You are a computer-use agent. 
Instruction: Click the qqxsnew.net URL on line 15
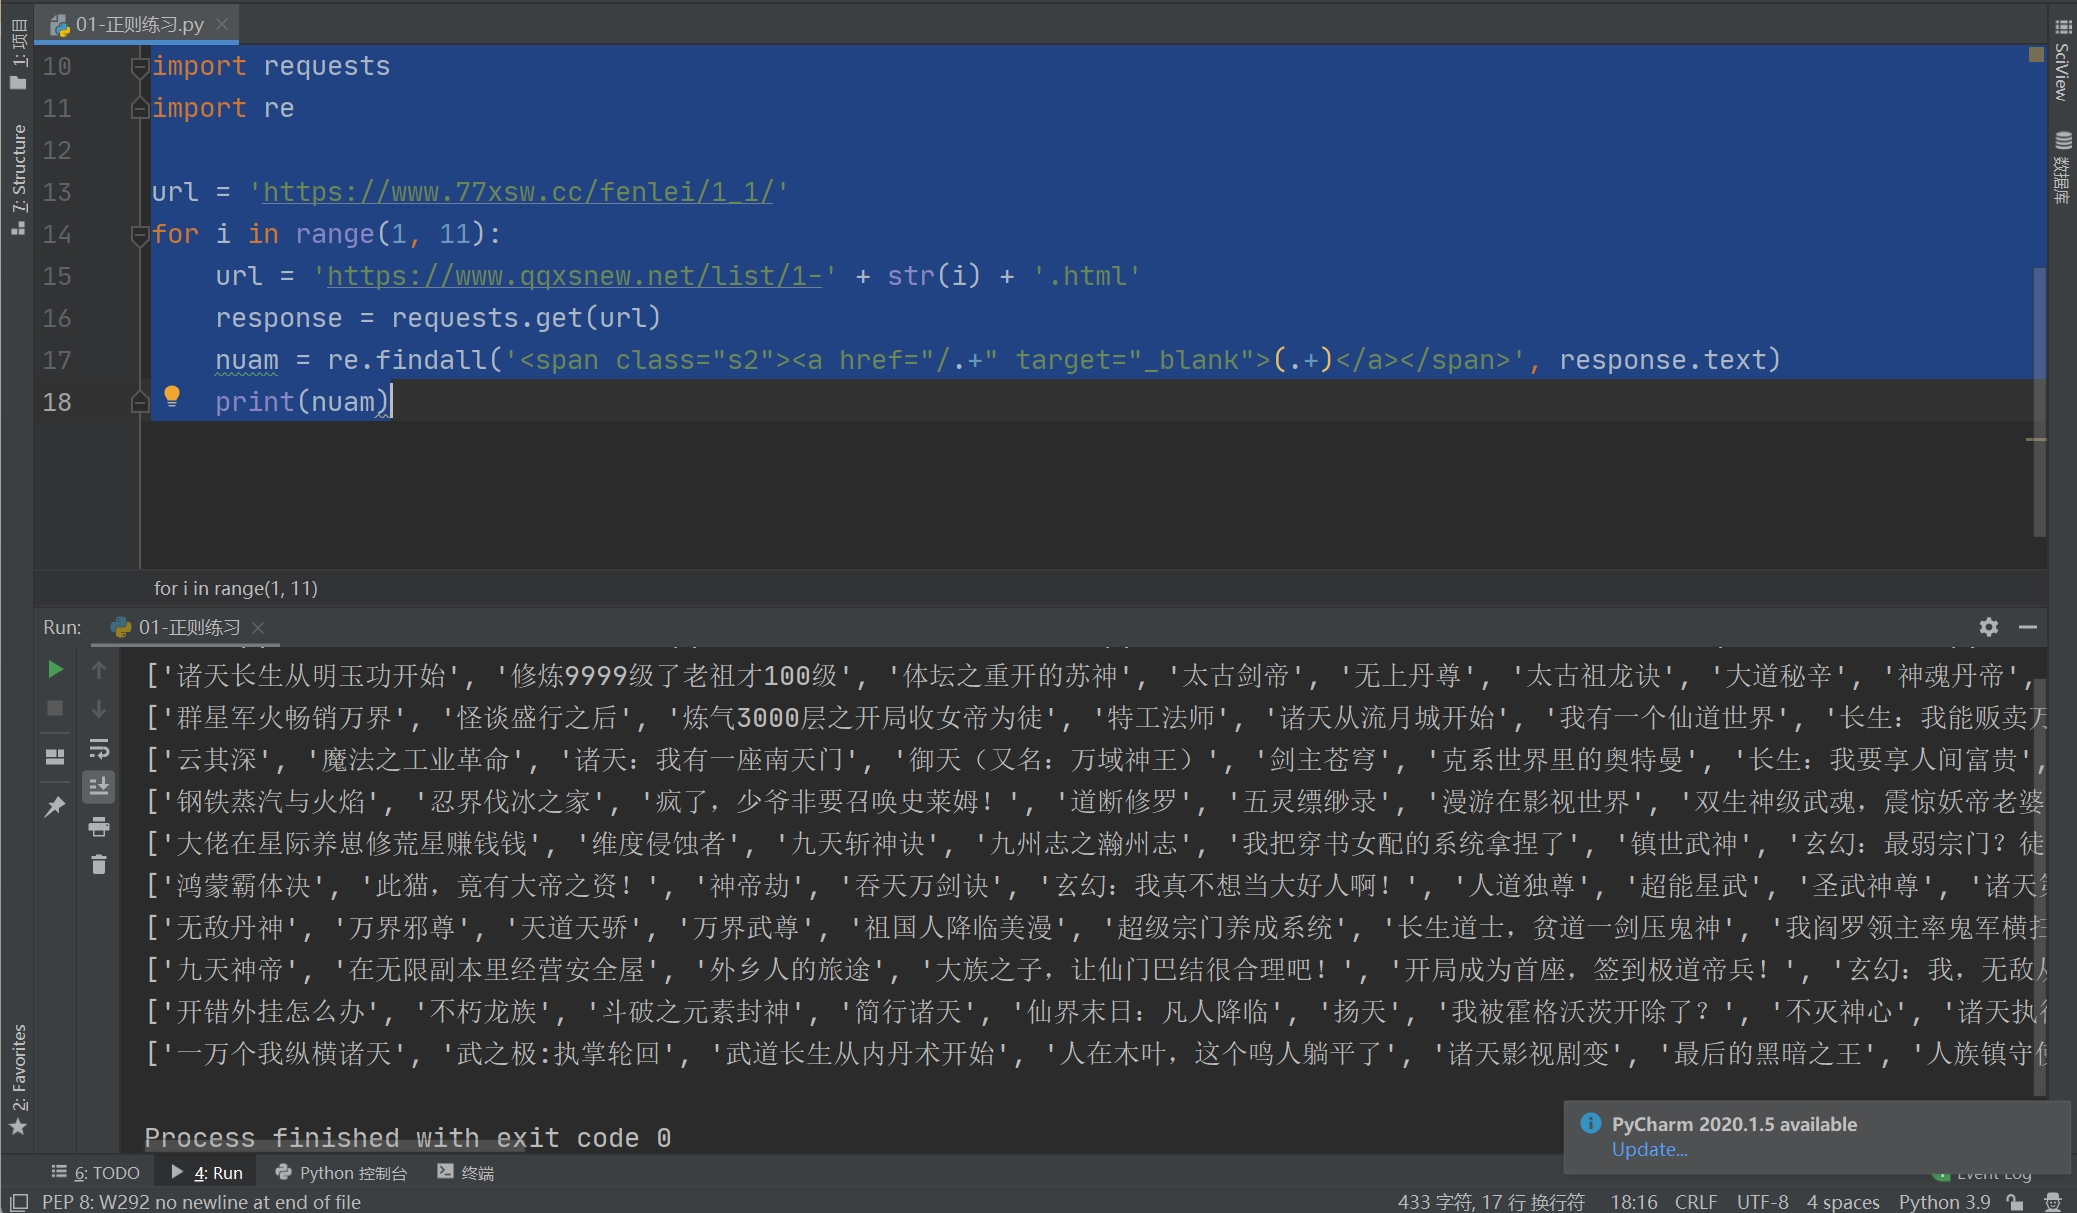574,276
